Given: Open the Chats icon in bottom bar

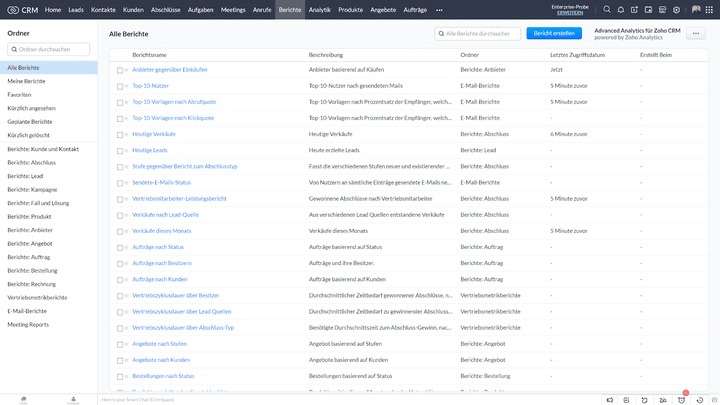Looking at the screenshot, I should point(23,400).
